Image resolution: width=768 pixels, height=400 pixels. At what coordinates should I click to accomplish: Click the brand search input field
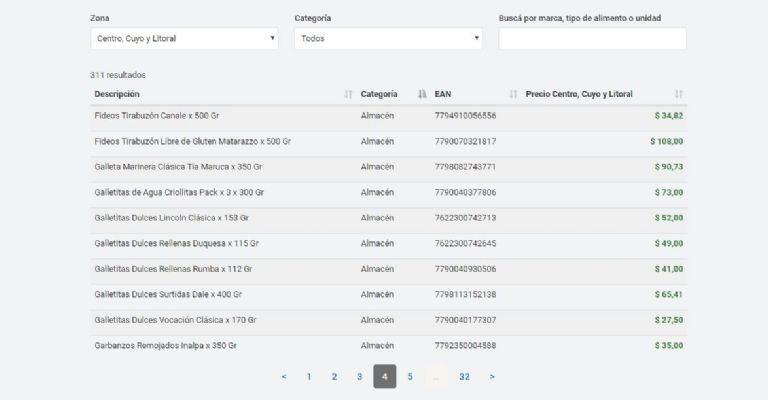point(592,39)
